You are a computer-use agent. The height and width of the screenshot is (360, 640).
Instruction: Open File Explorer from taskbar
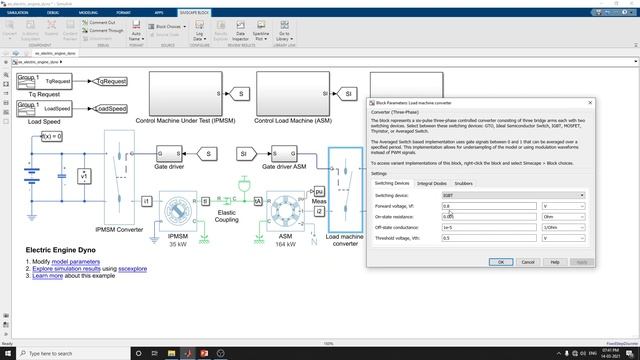171,353
